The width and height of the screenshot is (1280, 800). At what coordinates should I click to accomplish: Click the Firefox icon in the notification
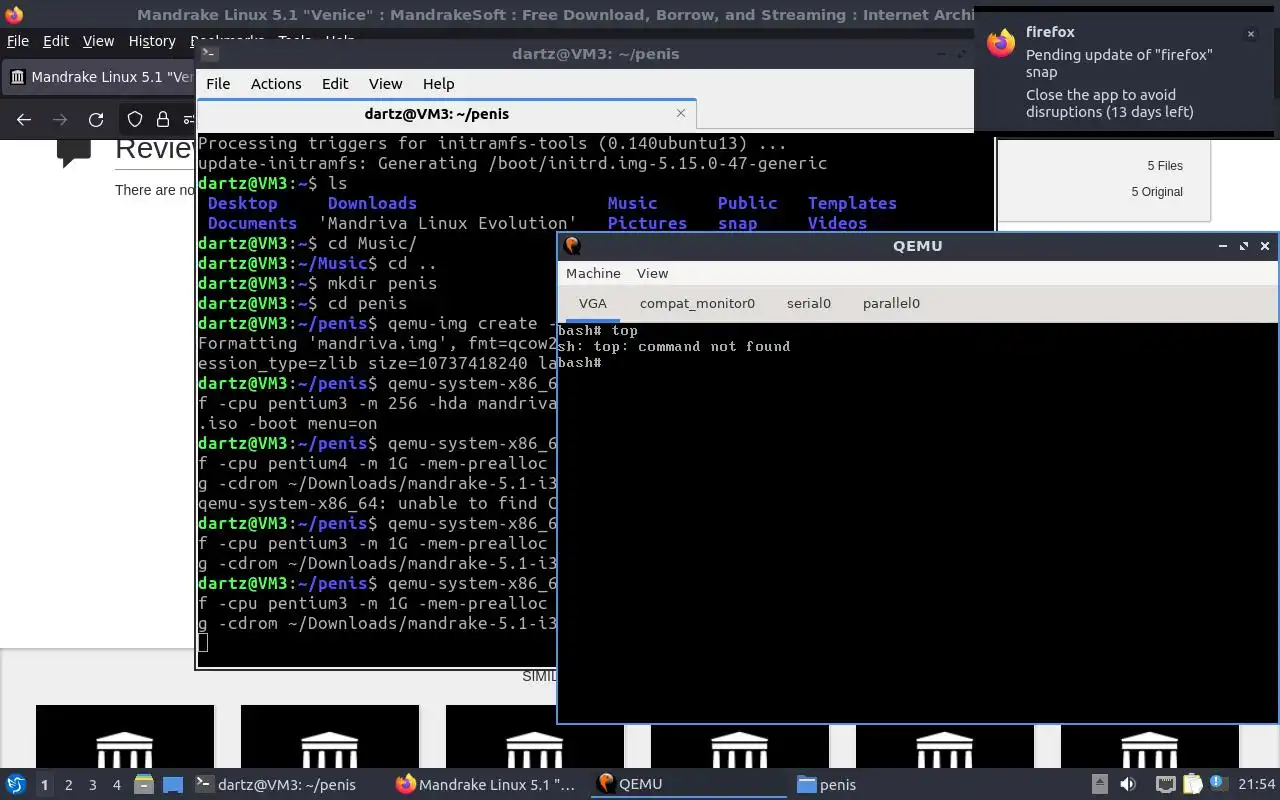(x=1001, y=43)
